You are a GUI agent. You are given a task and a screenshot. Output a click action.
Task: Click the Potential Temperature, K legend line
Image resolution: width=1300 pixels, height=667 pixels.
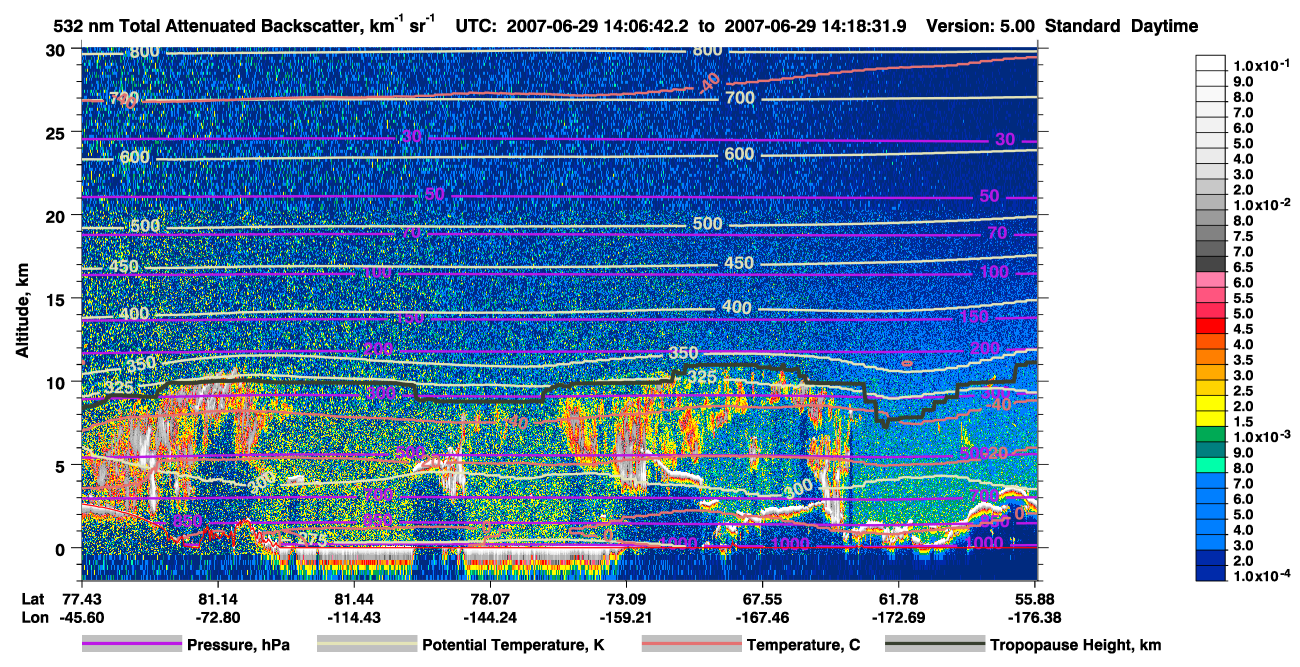[366, 645]
